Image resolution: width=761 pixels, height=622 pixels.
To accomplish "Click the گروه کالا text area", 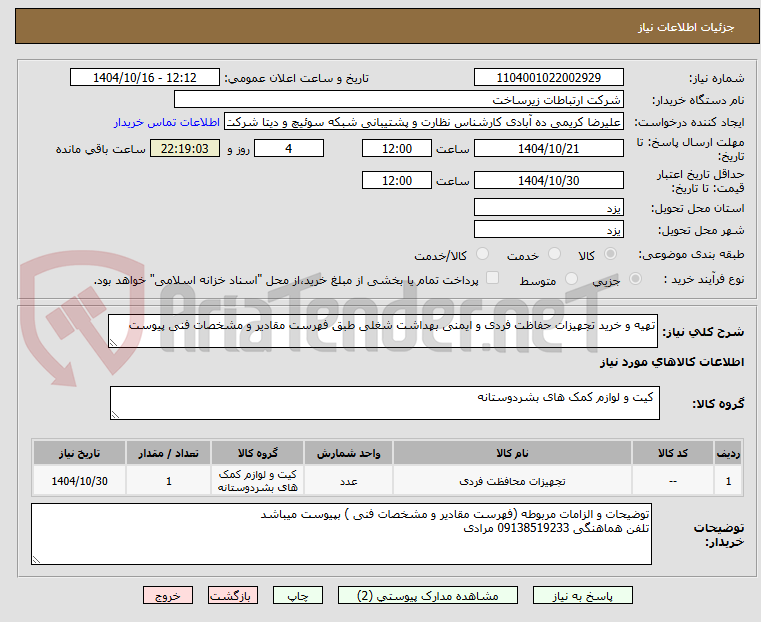I will pyautogui.click(x=384, y=403).
